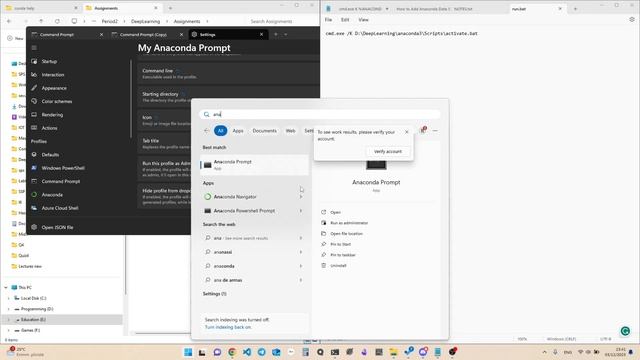Open the Anaconda Prompt best match result

pos(254,165)
